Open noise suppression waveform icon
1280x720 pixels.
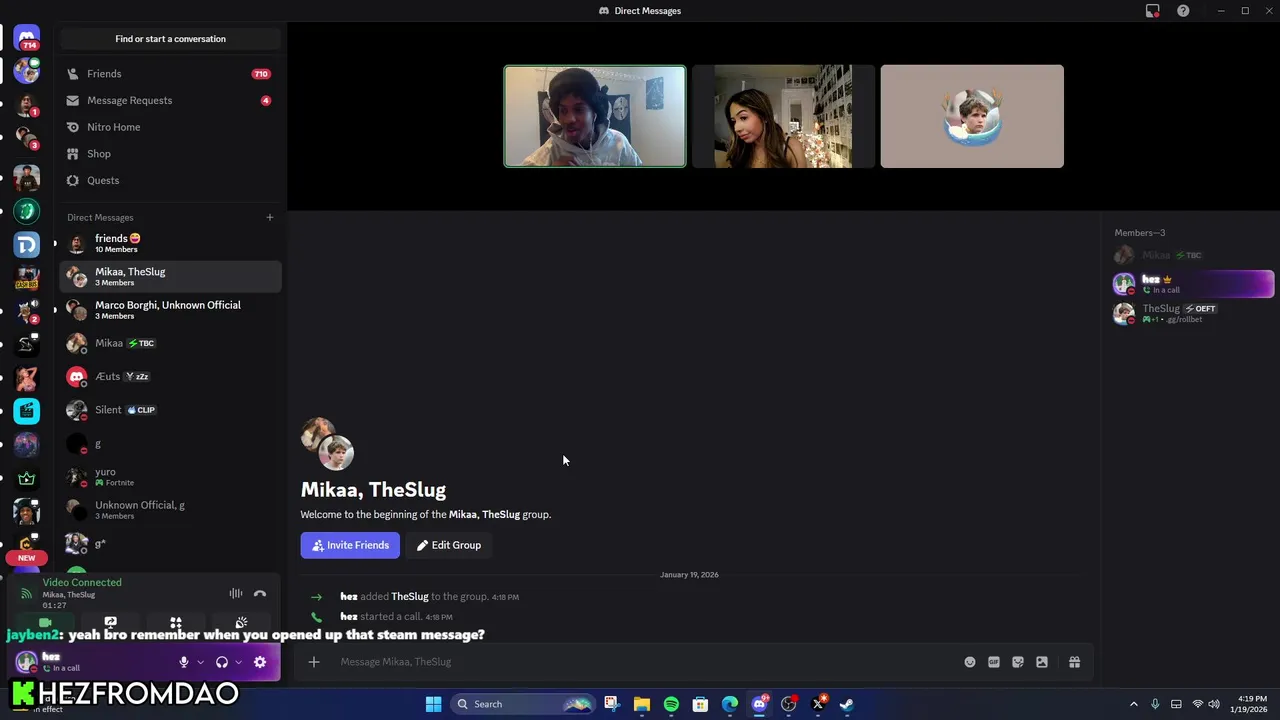(x=236, y=594)
